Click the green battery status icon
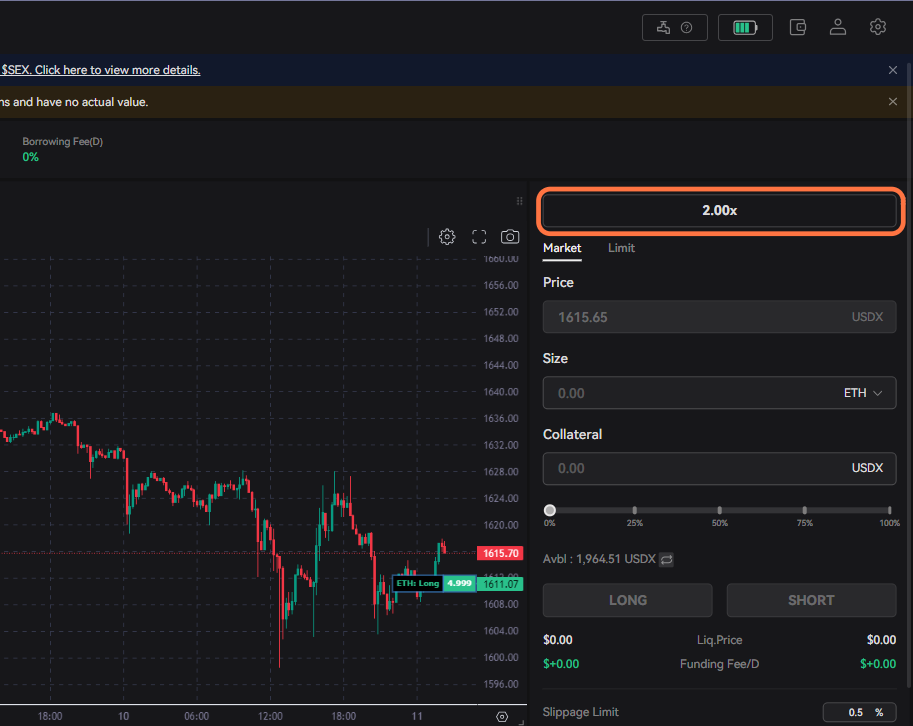Viewport: 913px width, 726px height. click(745, 27)
